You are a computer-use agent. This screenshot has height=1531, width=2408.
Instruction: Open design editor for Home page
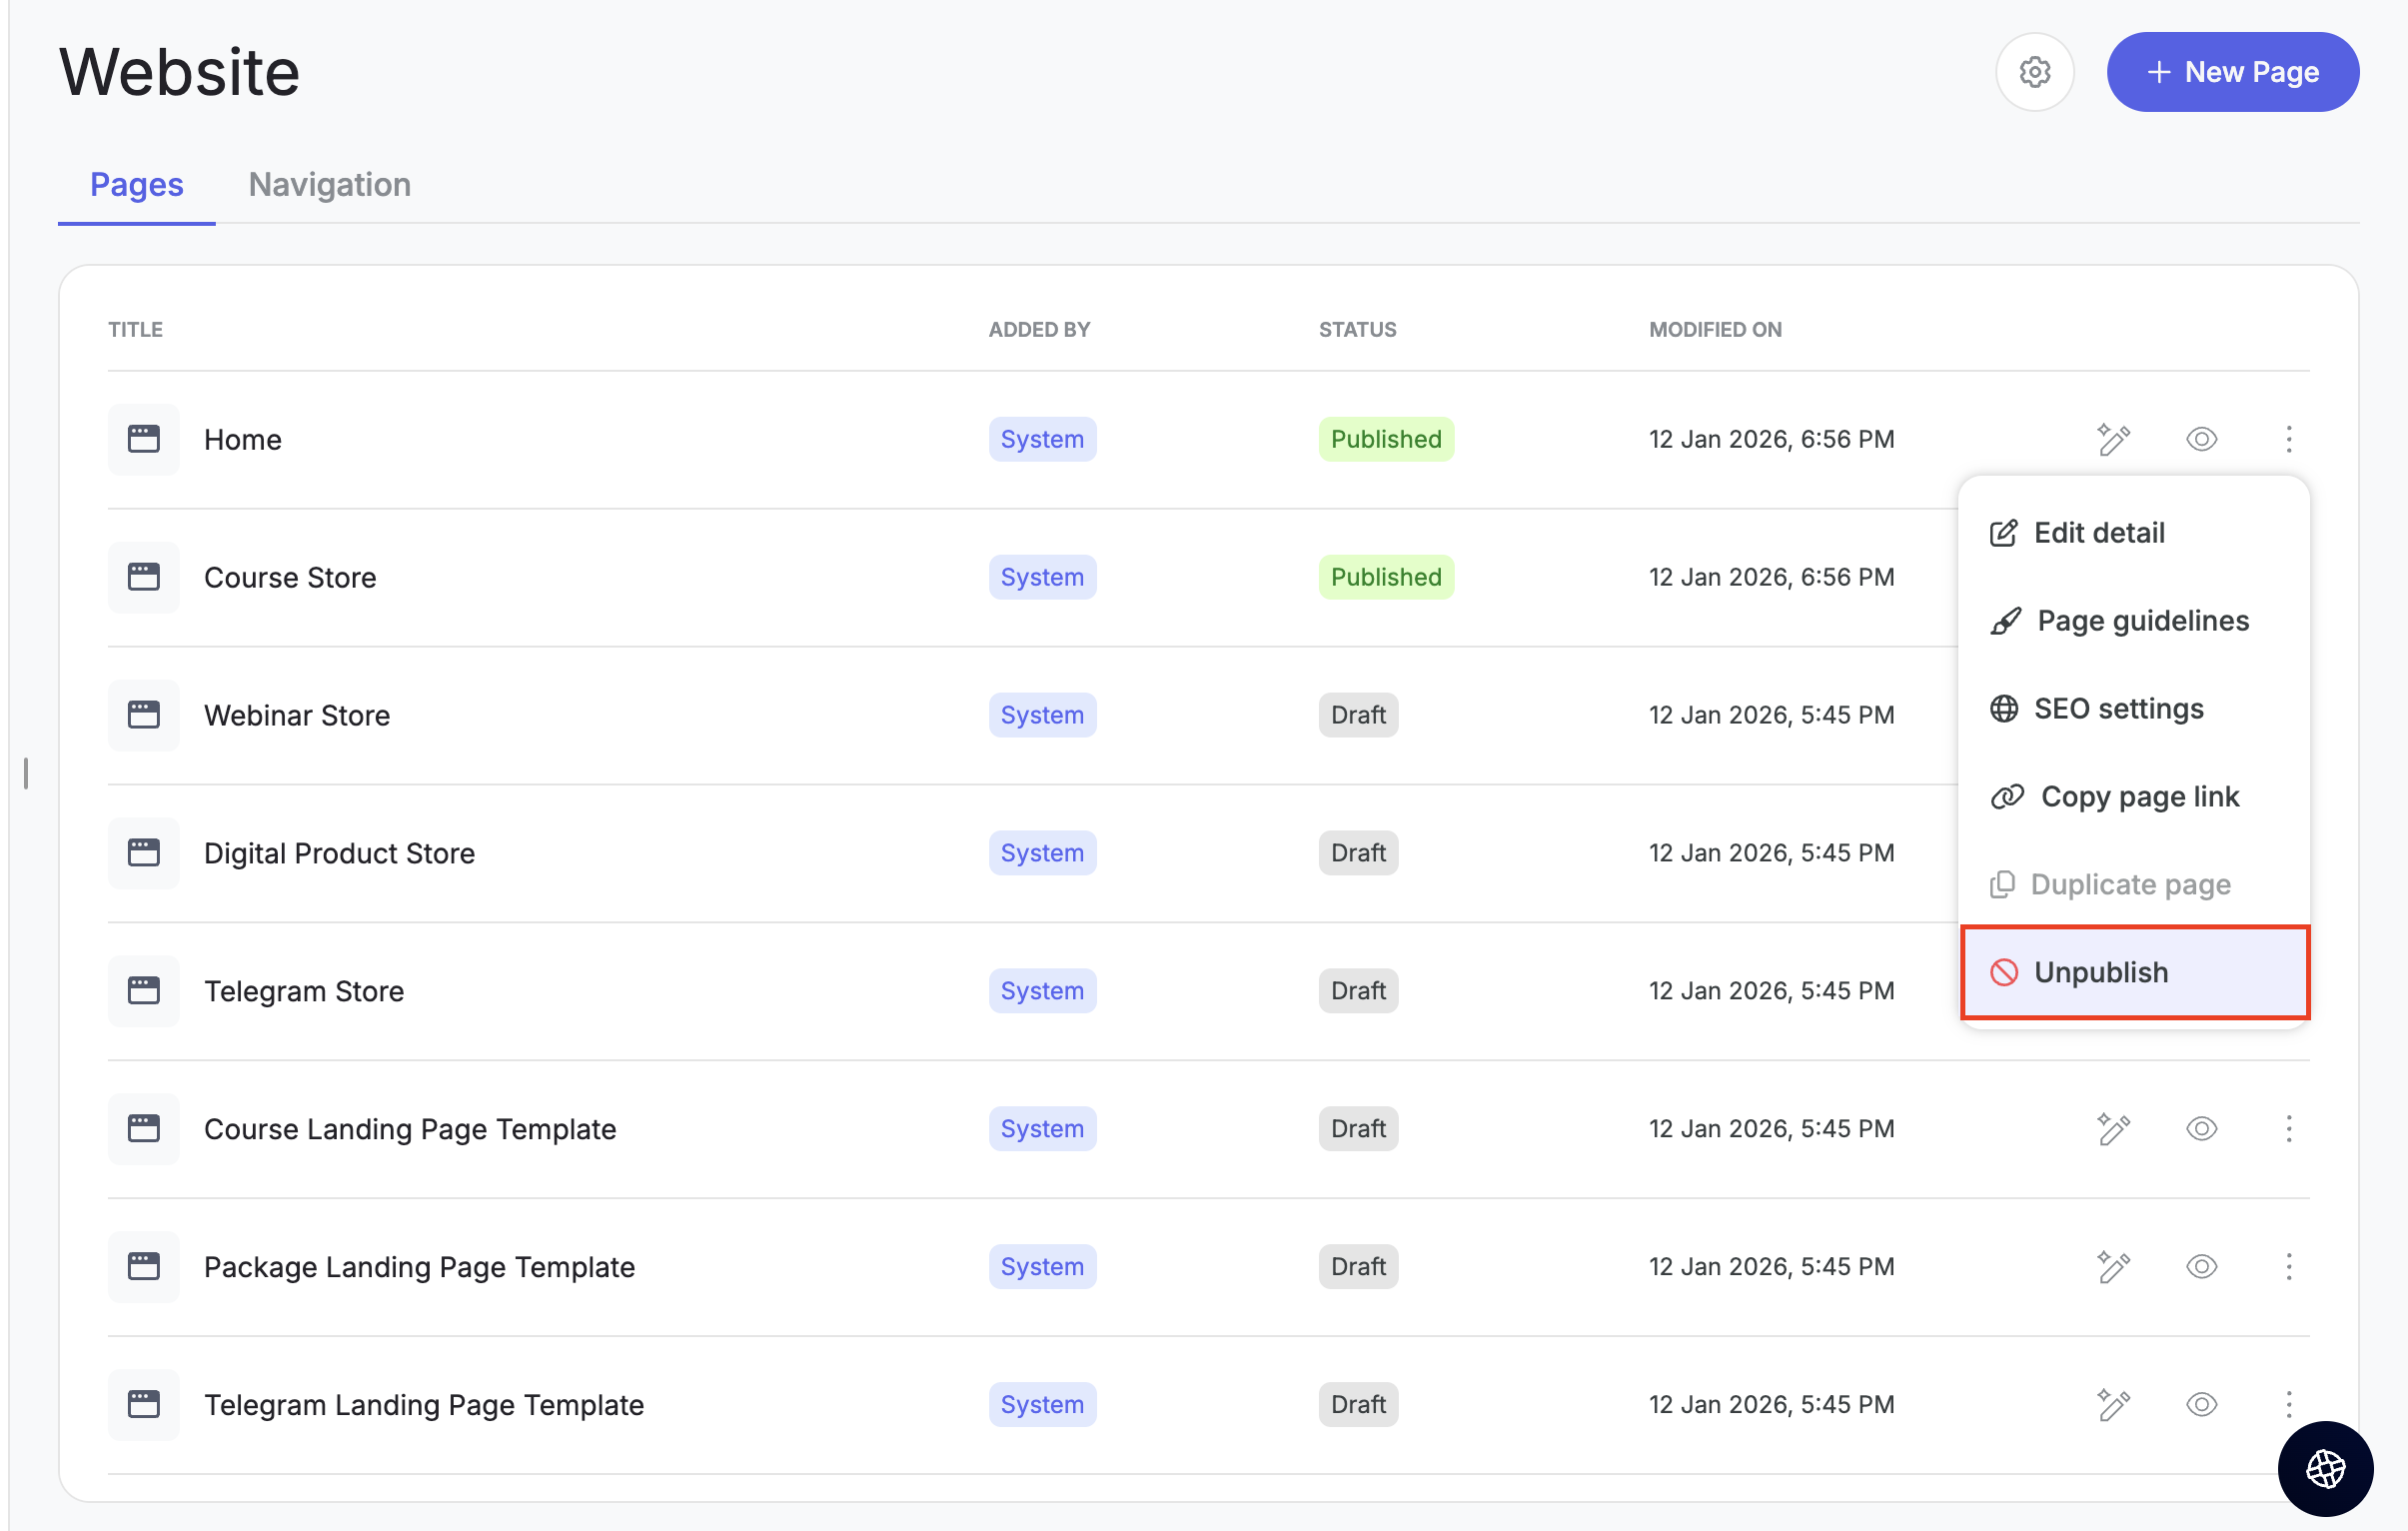(x=2113, y=439)
